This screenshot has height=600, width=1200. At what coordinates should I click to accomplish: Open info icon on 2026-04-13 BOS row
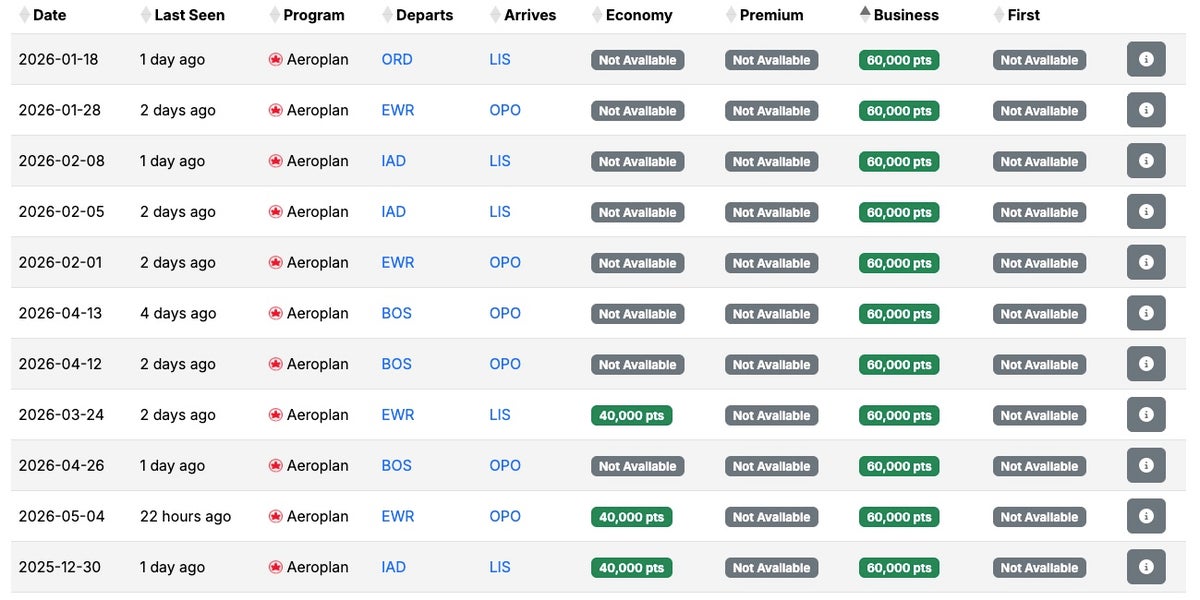pyautogui.click(x=1146, y=313)
